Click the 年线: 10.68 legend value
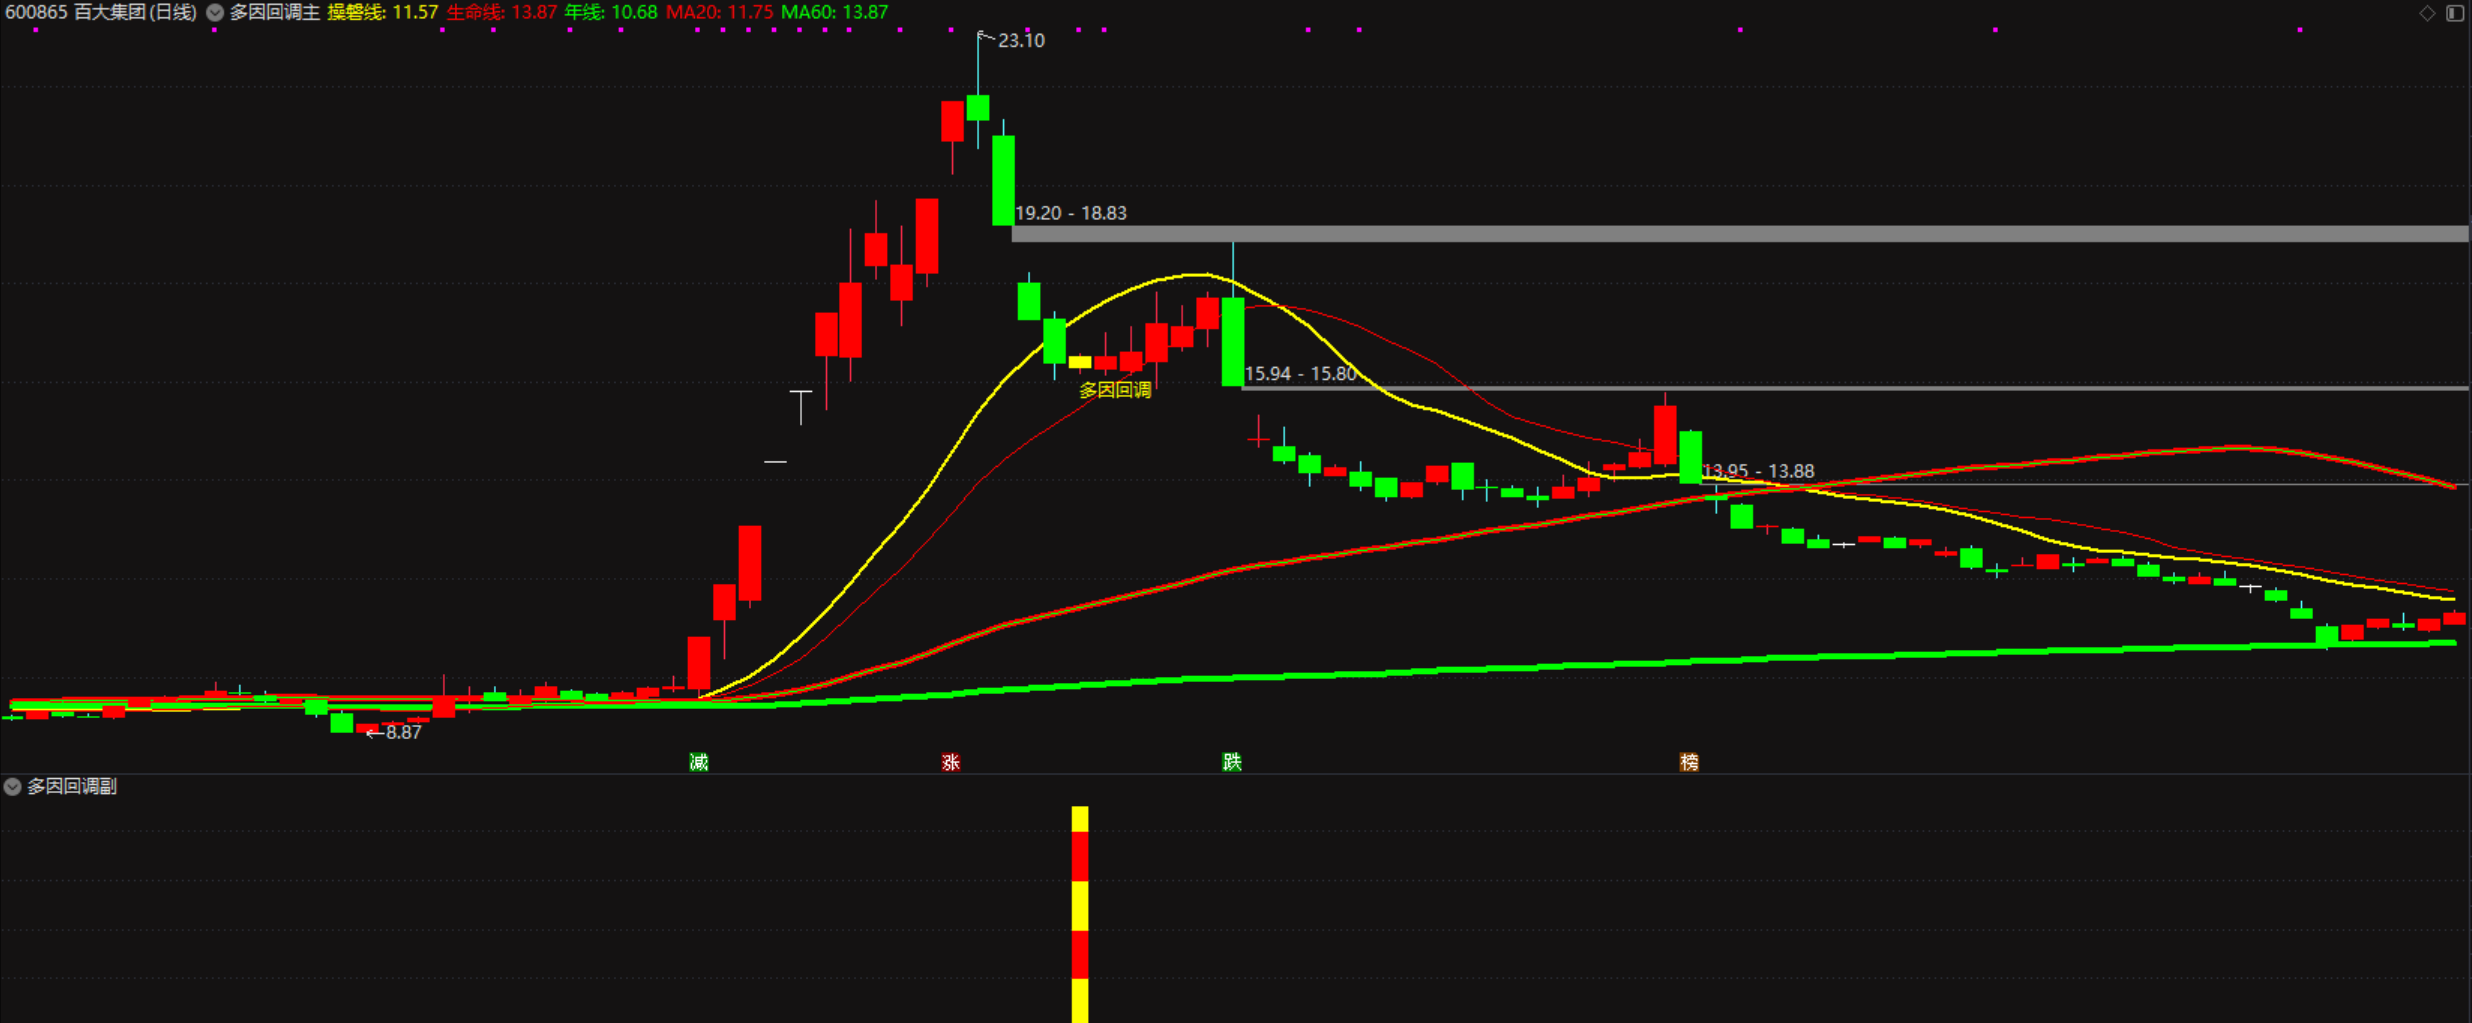 pos(611,13)
